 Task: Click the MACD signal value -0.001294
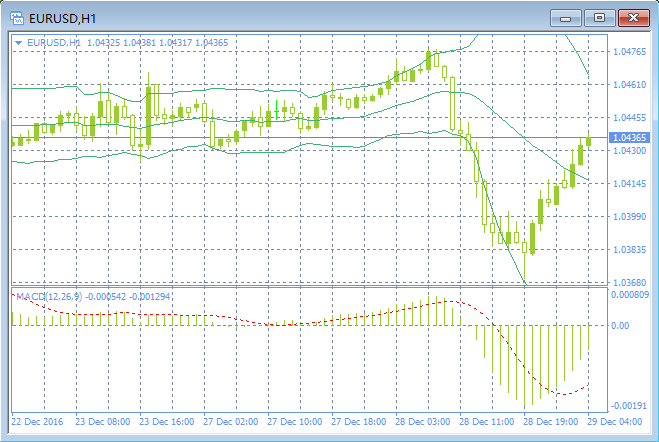(x=149, y=297)
